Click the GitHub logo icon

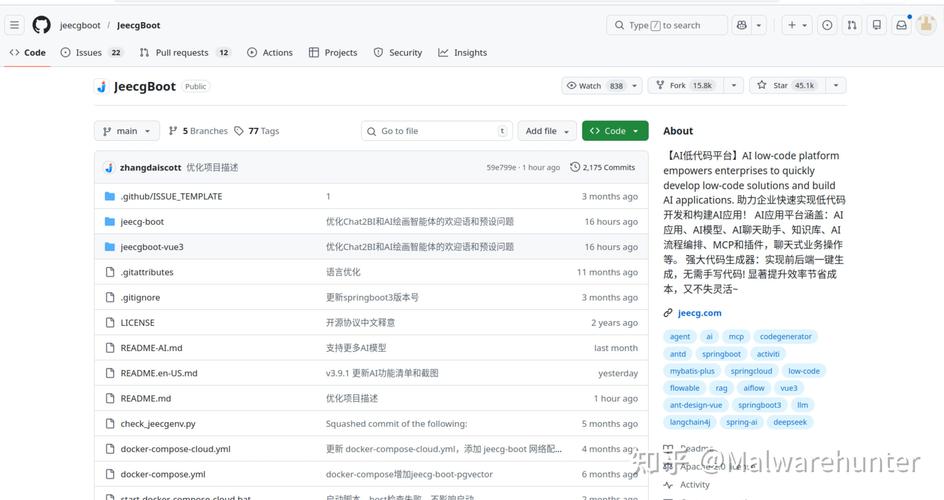(42, 25)
